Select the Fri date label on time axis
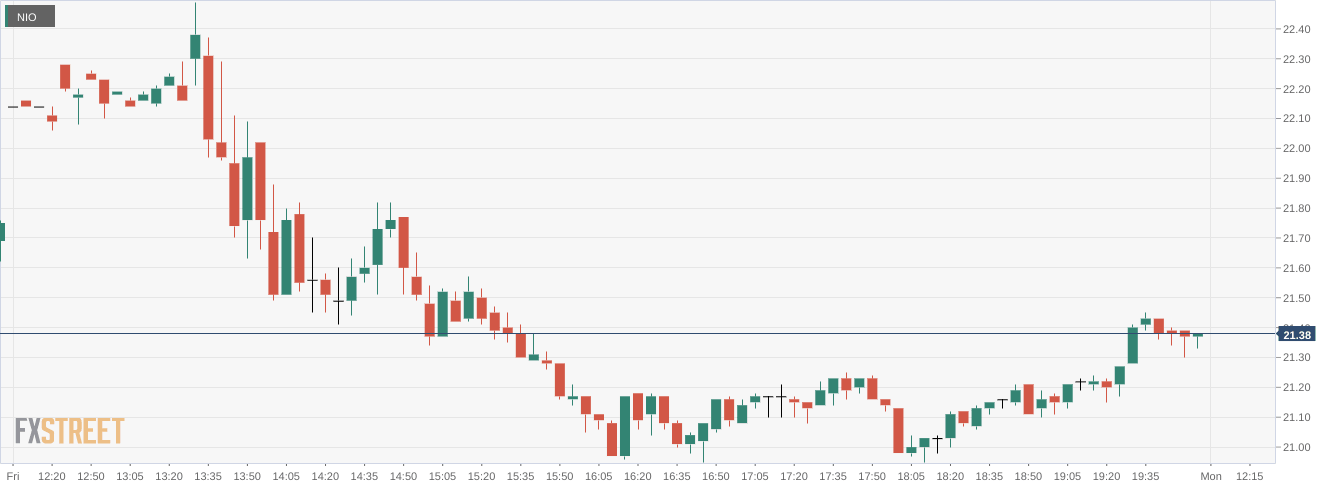1340x489 pixels. 13,476
